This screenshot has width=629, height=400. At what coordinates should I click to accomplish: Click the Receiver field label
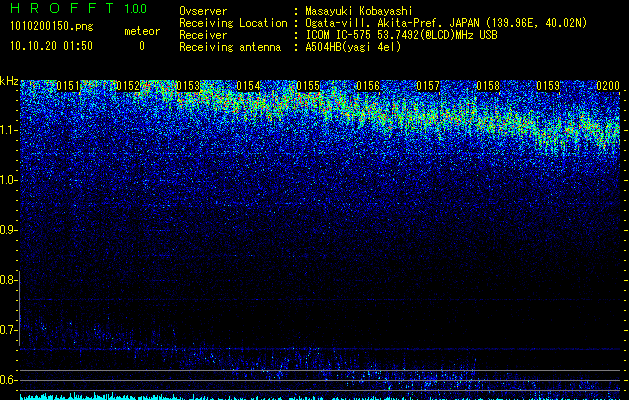(x=203, y=35)
